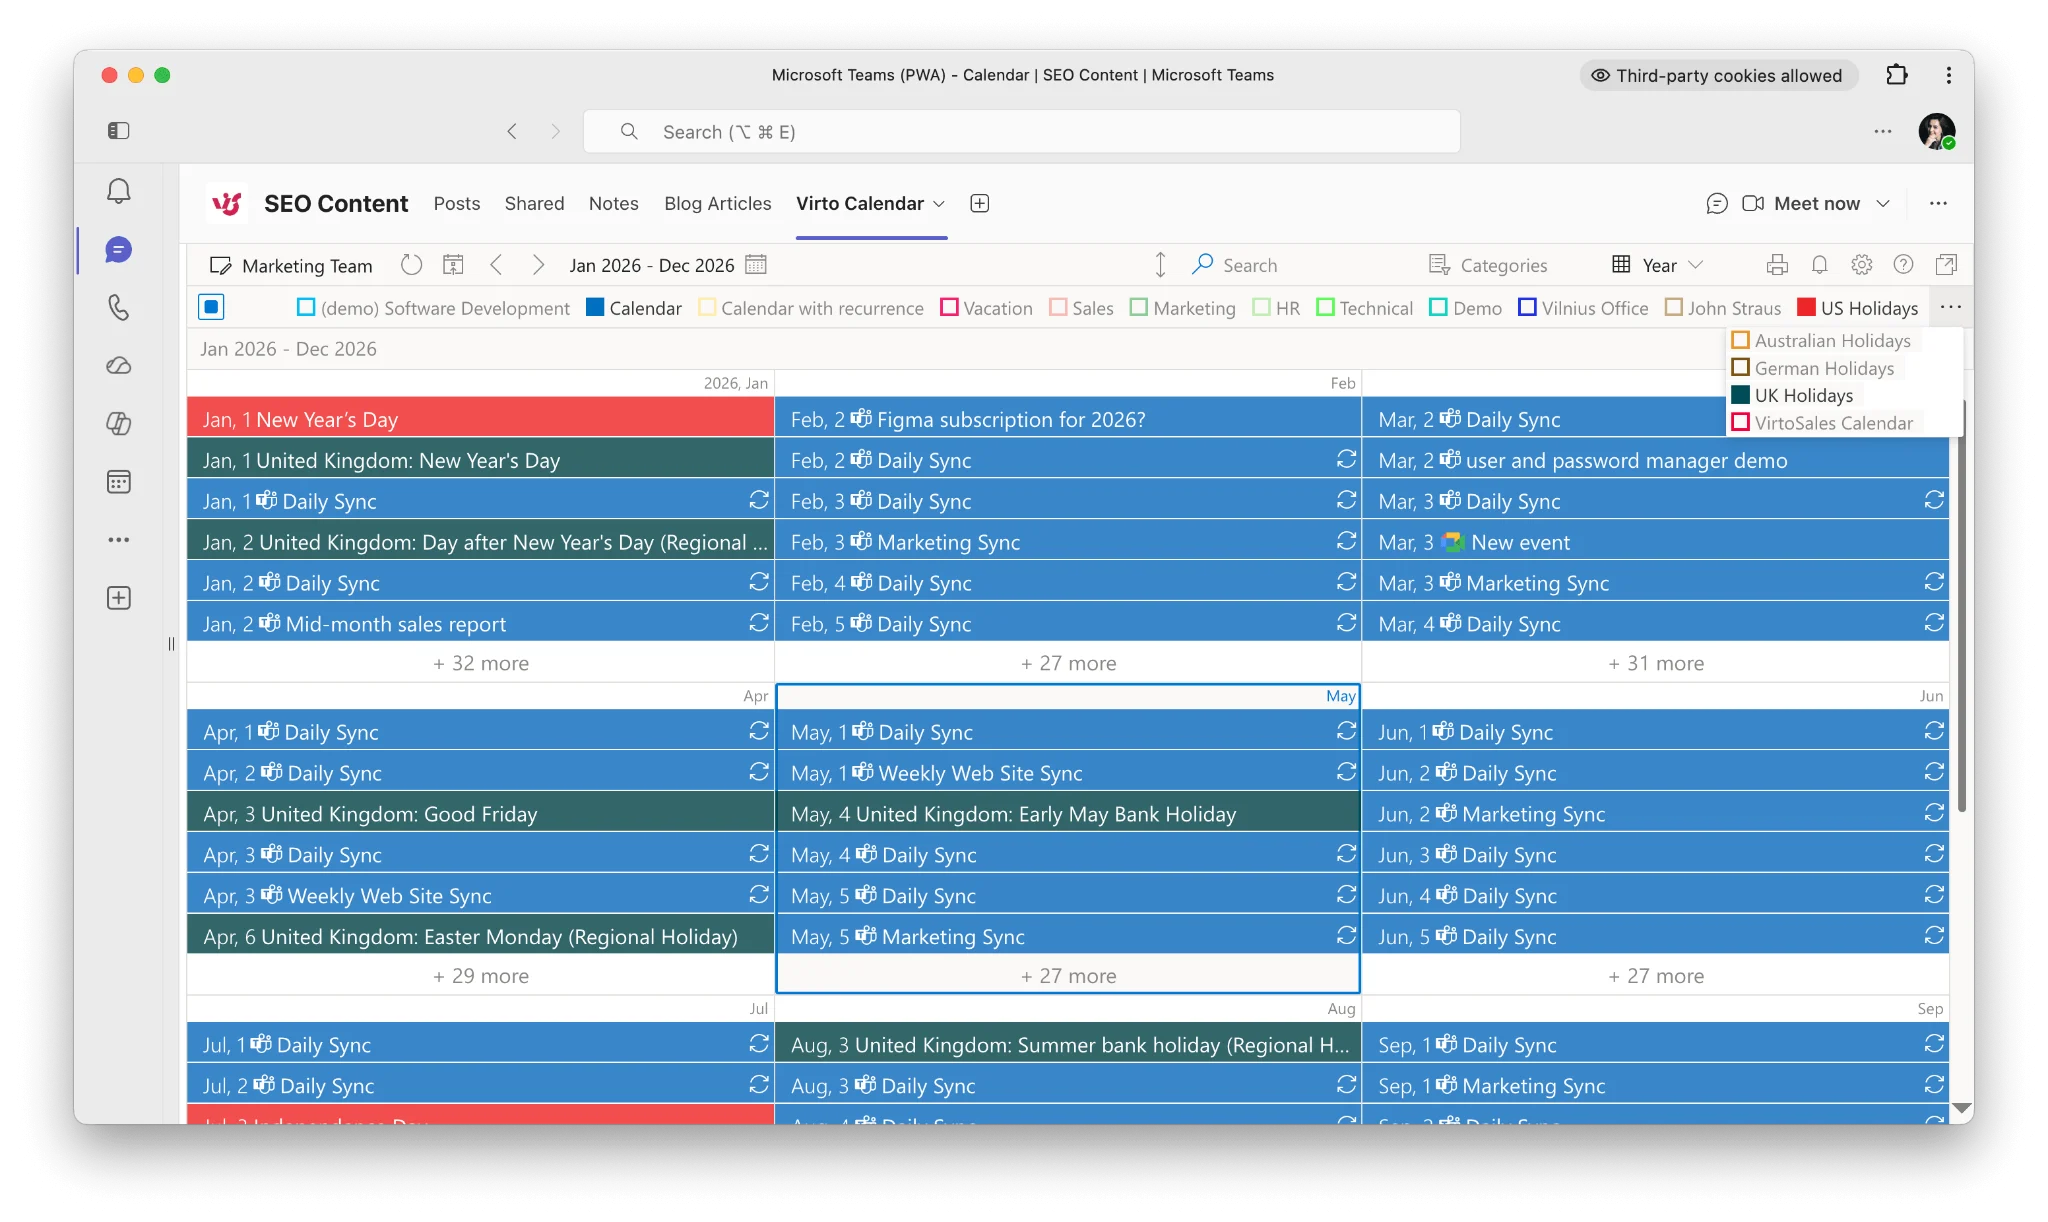Go to previous year period
The height and width of the screenshot is (1222, 2048).
pos(496,265)
